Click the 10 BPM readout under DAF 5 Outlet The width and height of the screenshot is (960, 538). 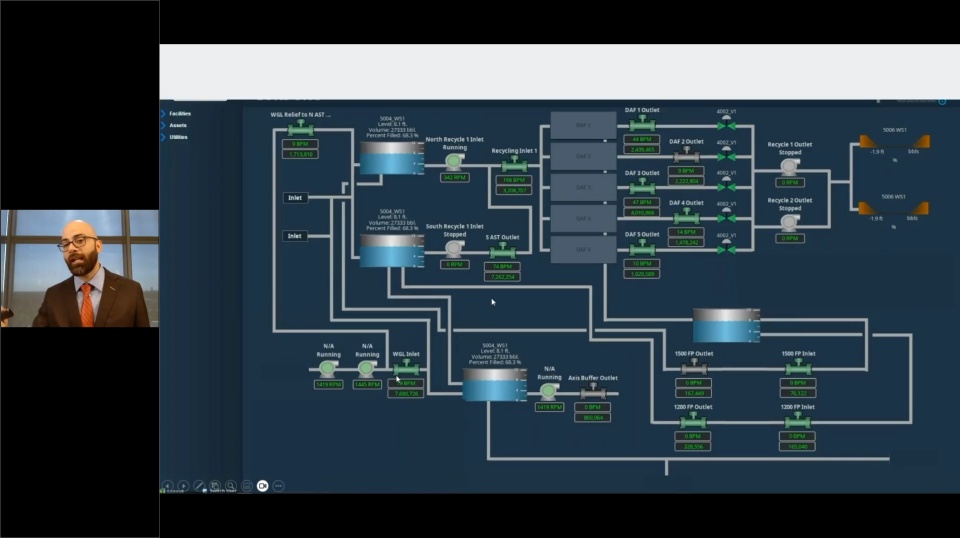click(642, 263)
